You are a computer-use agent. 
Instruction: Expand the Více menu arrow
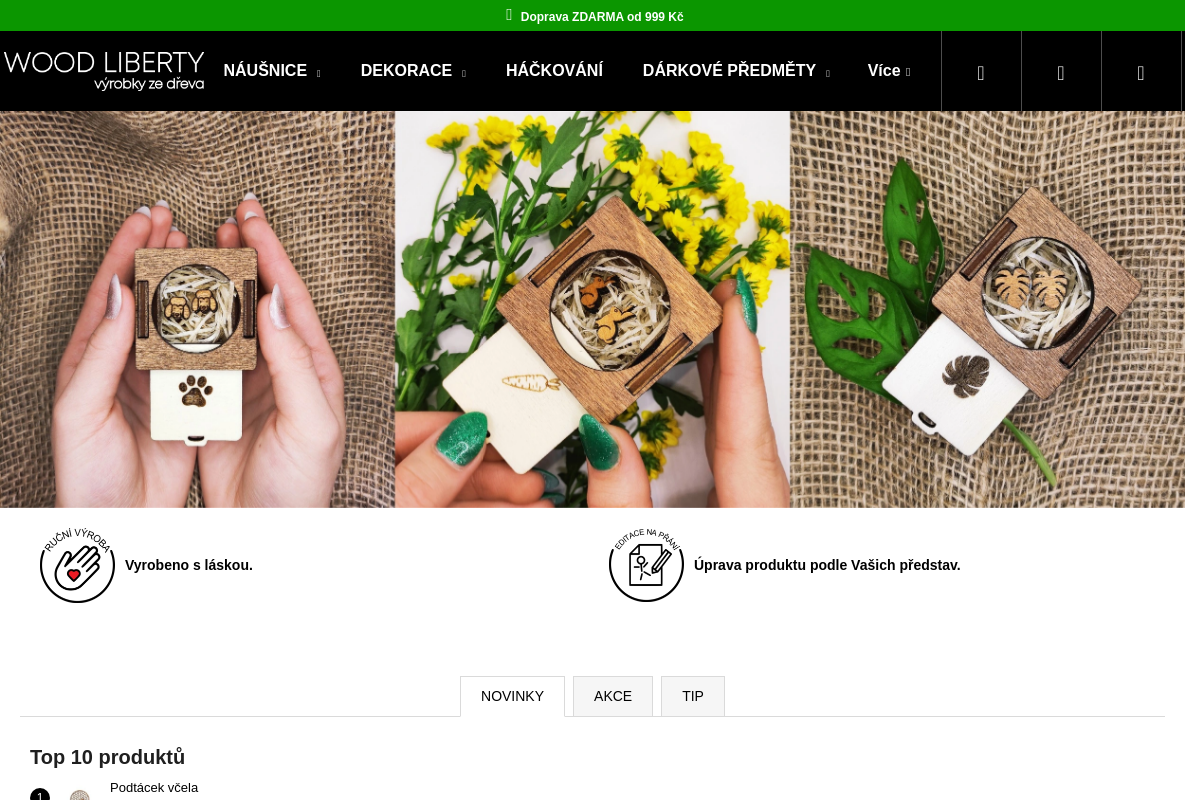(908, 73)
